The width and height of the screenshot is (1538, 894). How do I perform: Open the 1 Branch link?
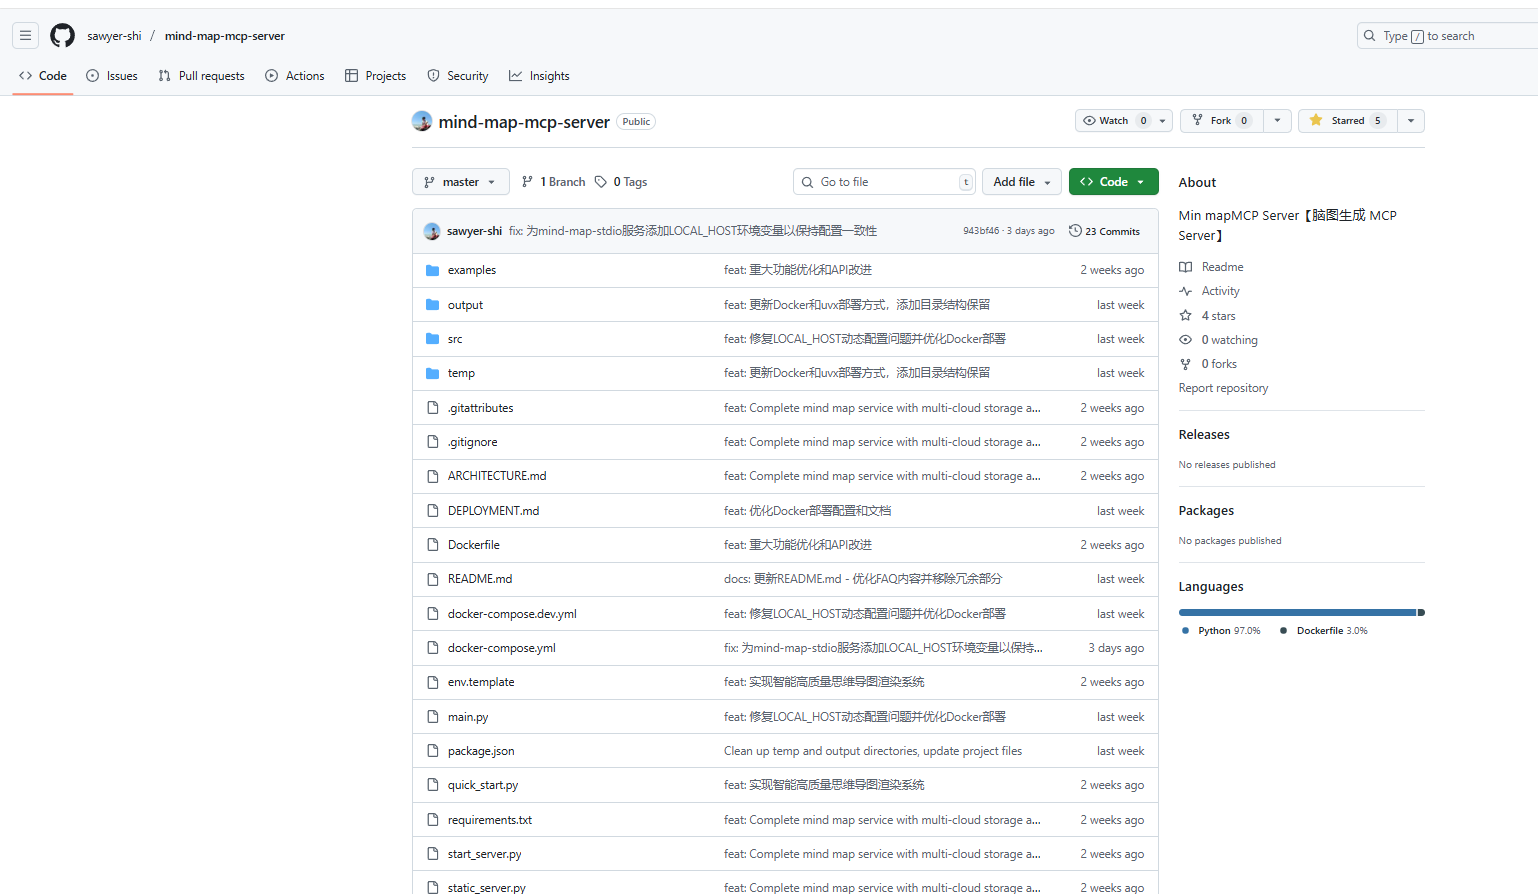(554, 182)
